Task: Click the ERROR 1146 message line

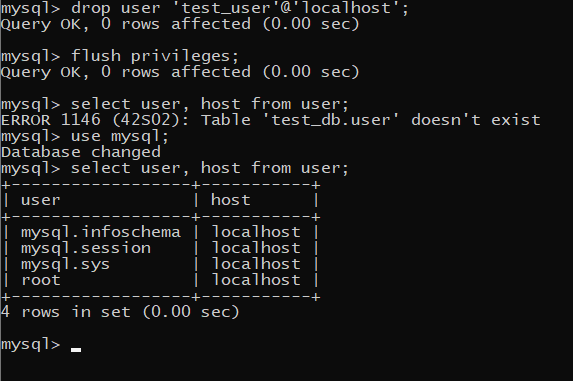Action: click(271, 120)
